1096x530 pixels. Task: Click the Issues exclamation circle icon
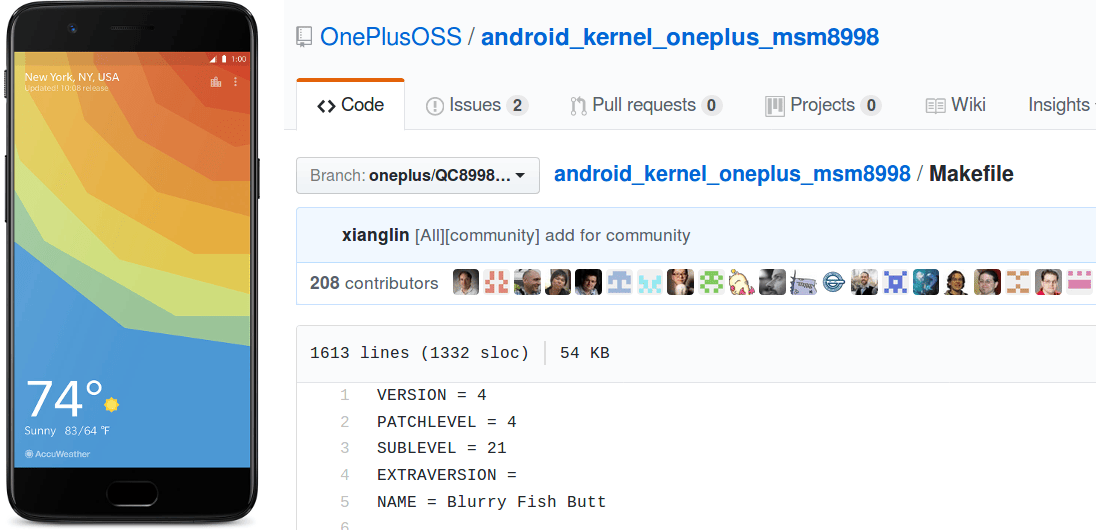(x=435, y=106)
